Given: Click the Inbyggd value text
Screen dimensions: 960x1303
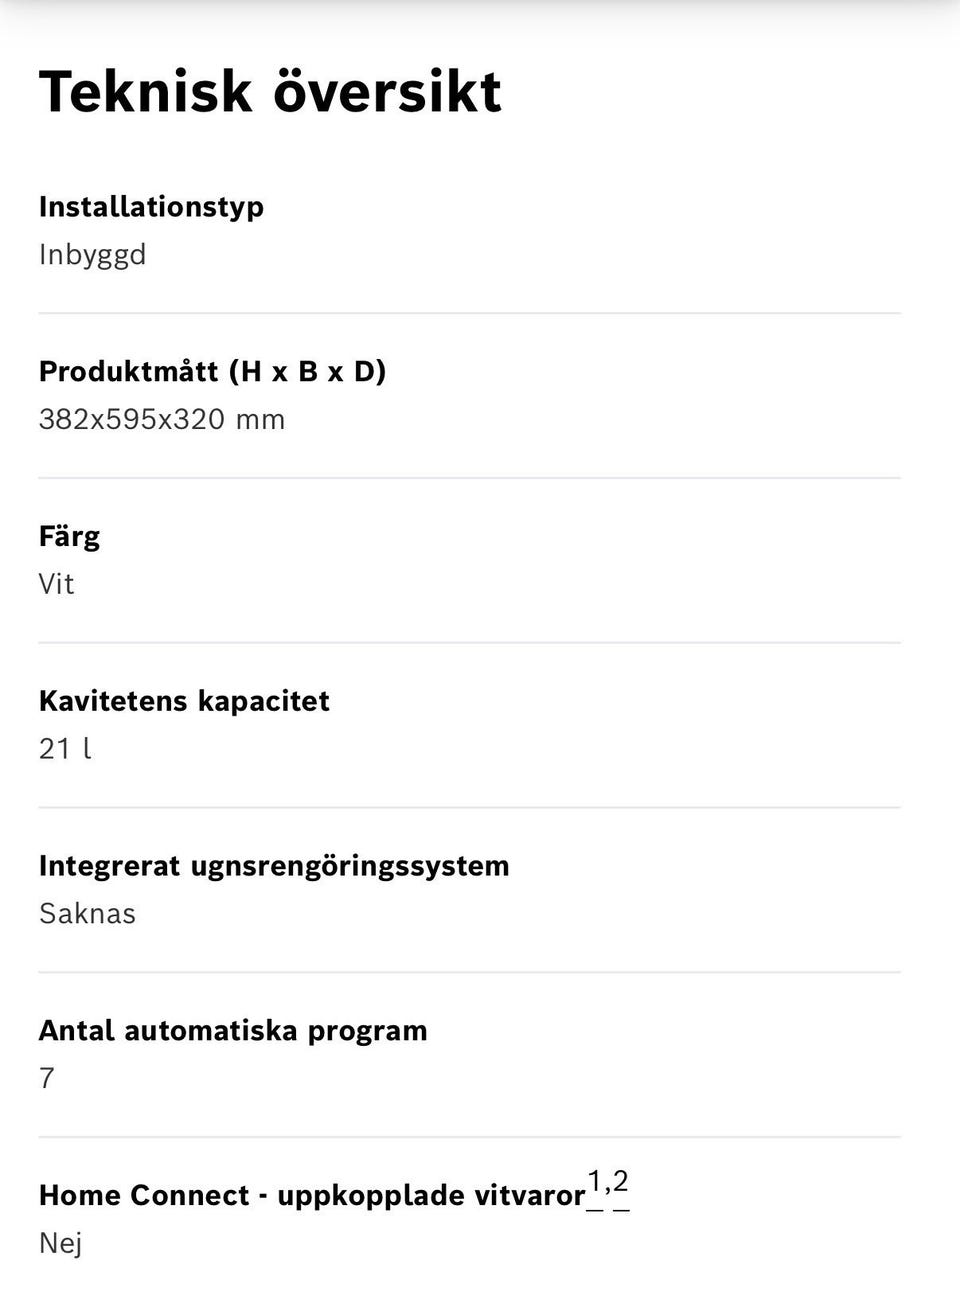Looking at the screenshot, I should tap(92, 255).
